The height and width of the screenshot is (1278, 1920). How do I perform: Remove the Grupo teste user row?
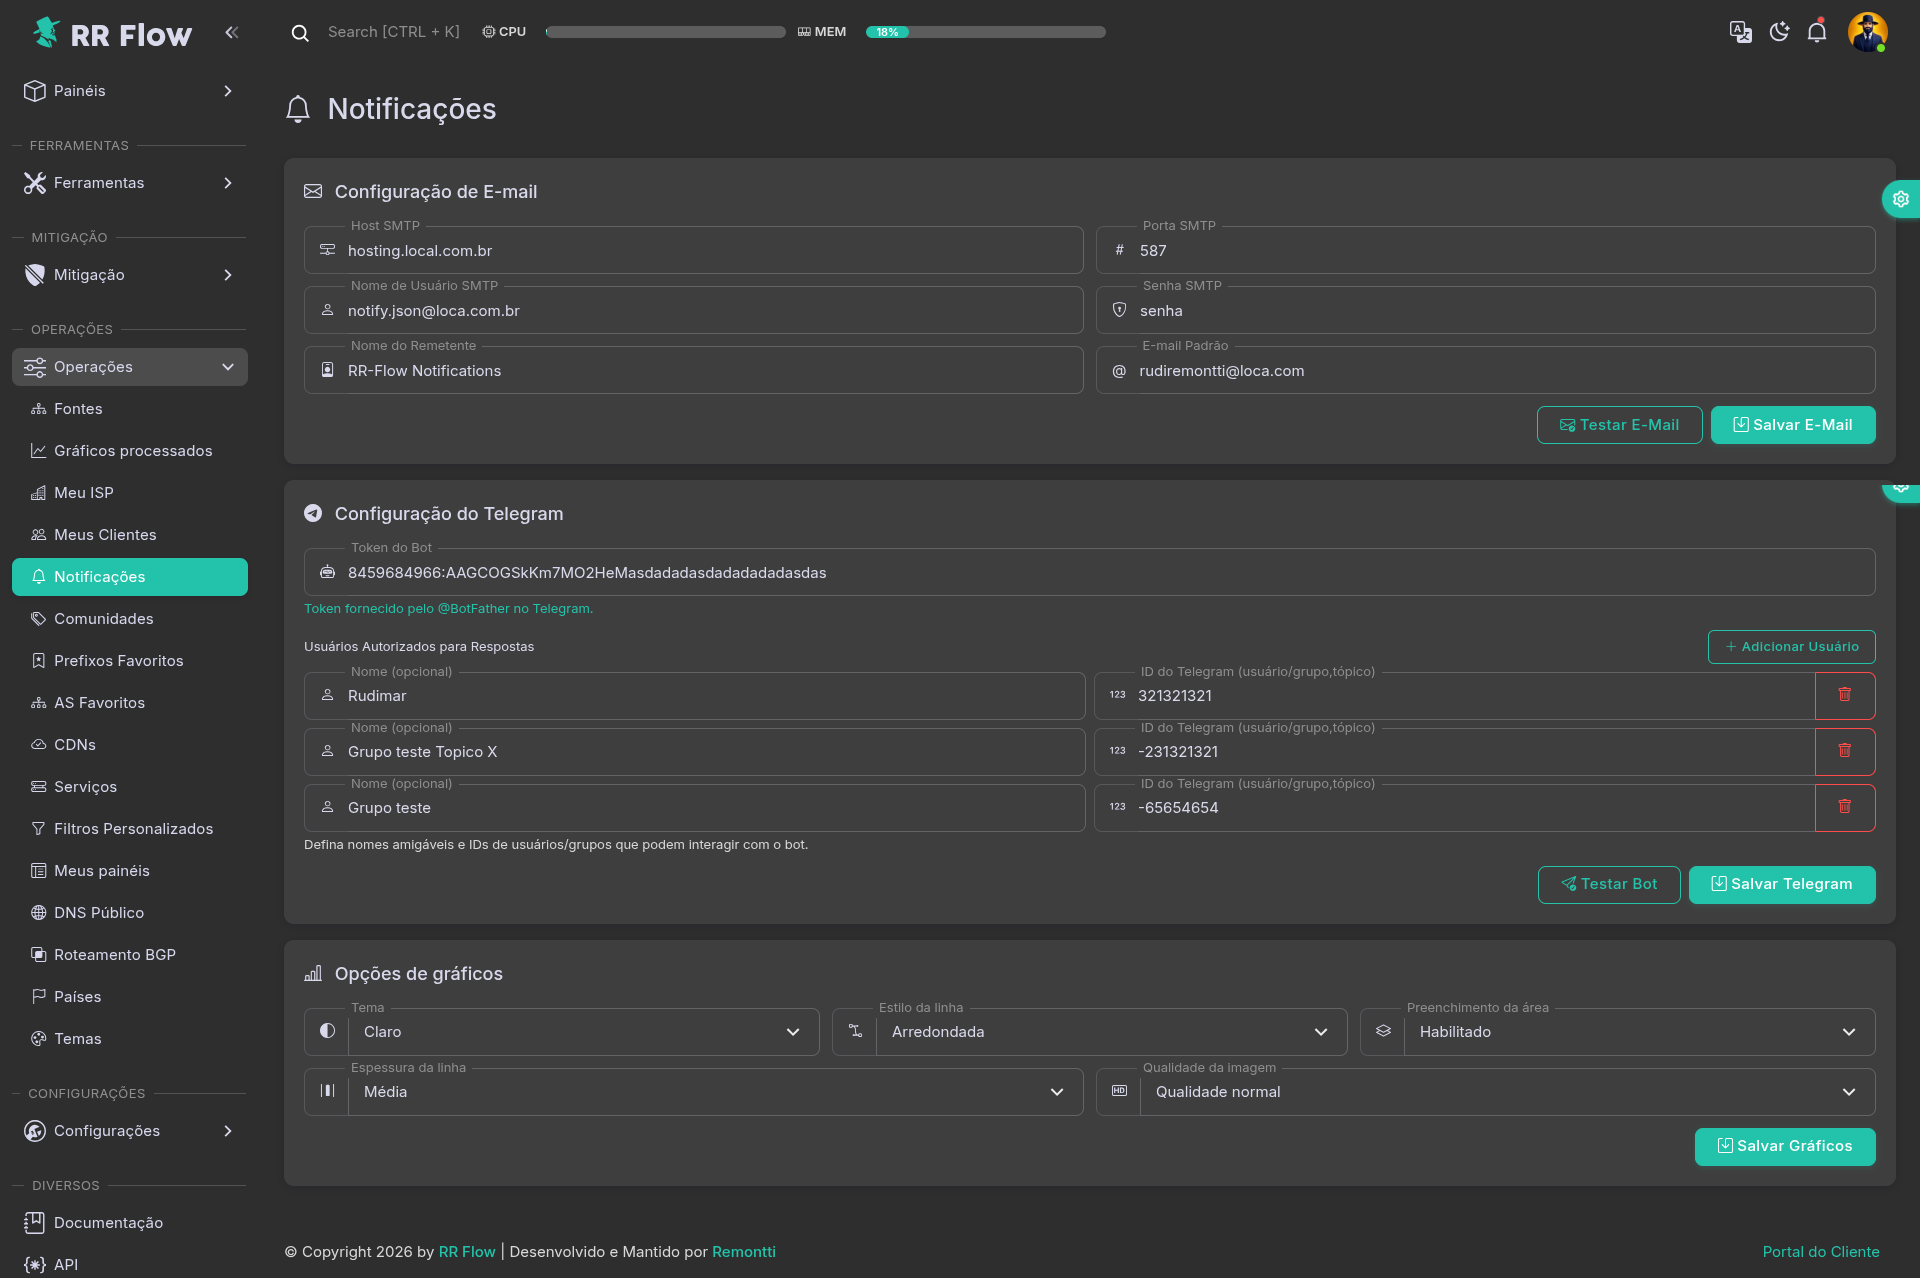pyautogui.click(x=1845, y=807)
